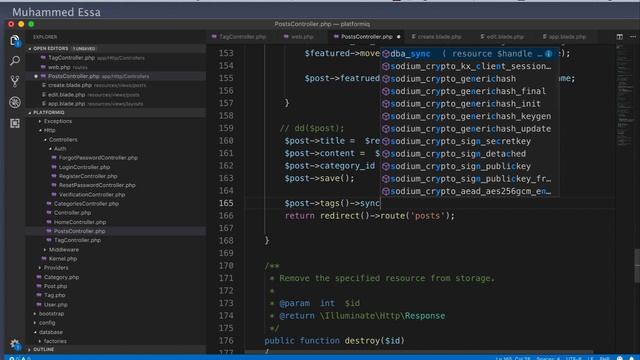Click the UTF-8 encoding in status bar

(x=573, y=358)
